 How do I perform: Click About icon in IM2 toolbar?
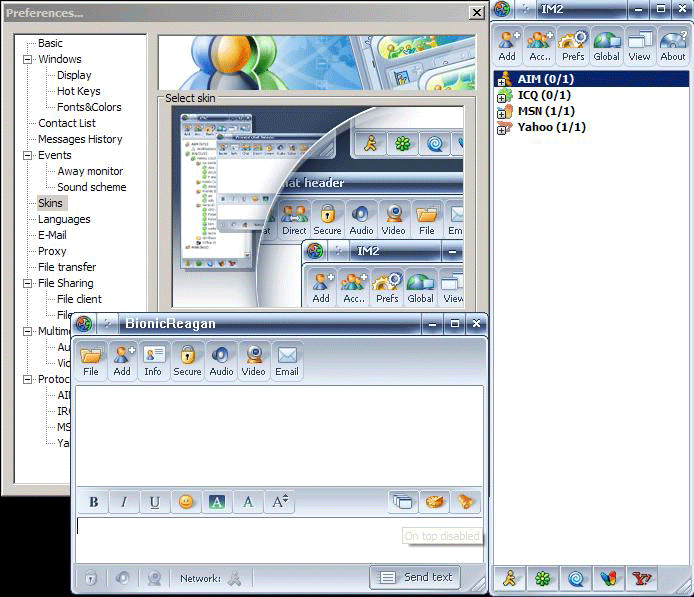pos(673,46)
